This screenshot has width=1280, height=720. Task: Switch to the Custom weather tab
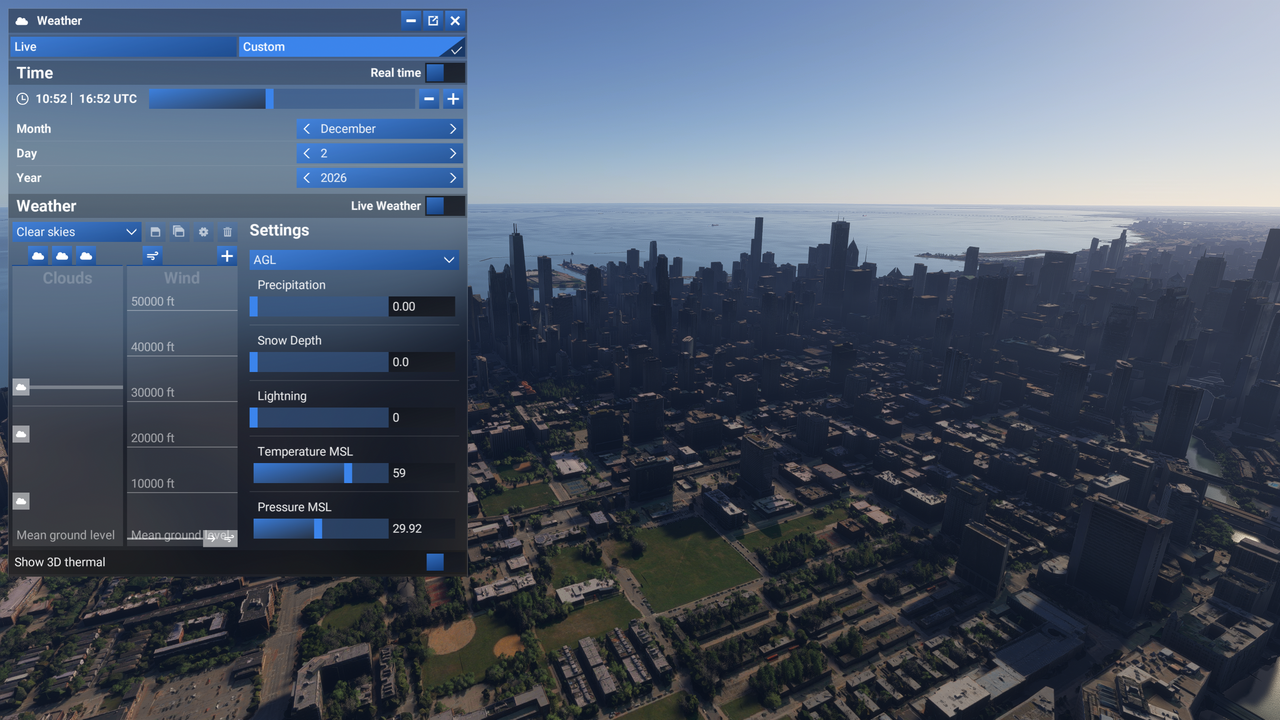coord(351,47)
